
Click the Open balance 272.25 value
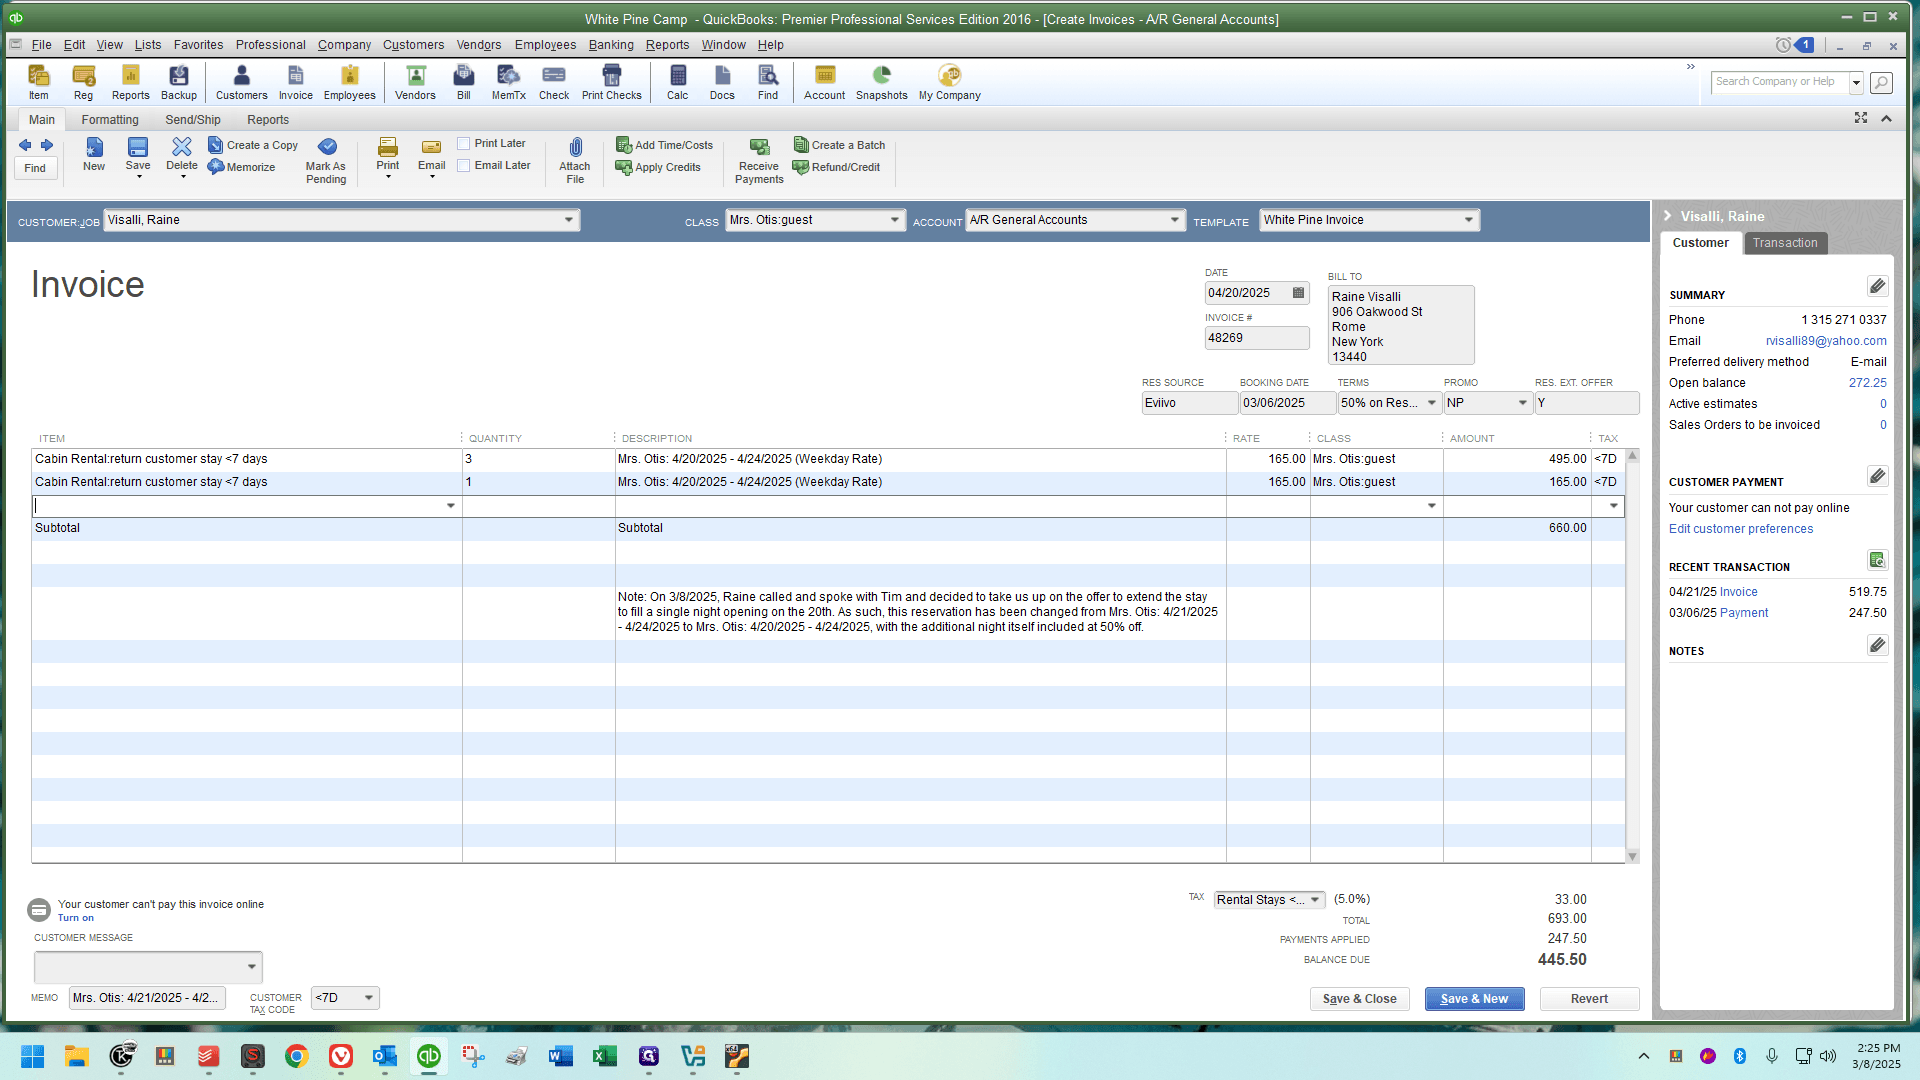click(x=1867, y=383)
